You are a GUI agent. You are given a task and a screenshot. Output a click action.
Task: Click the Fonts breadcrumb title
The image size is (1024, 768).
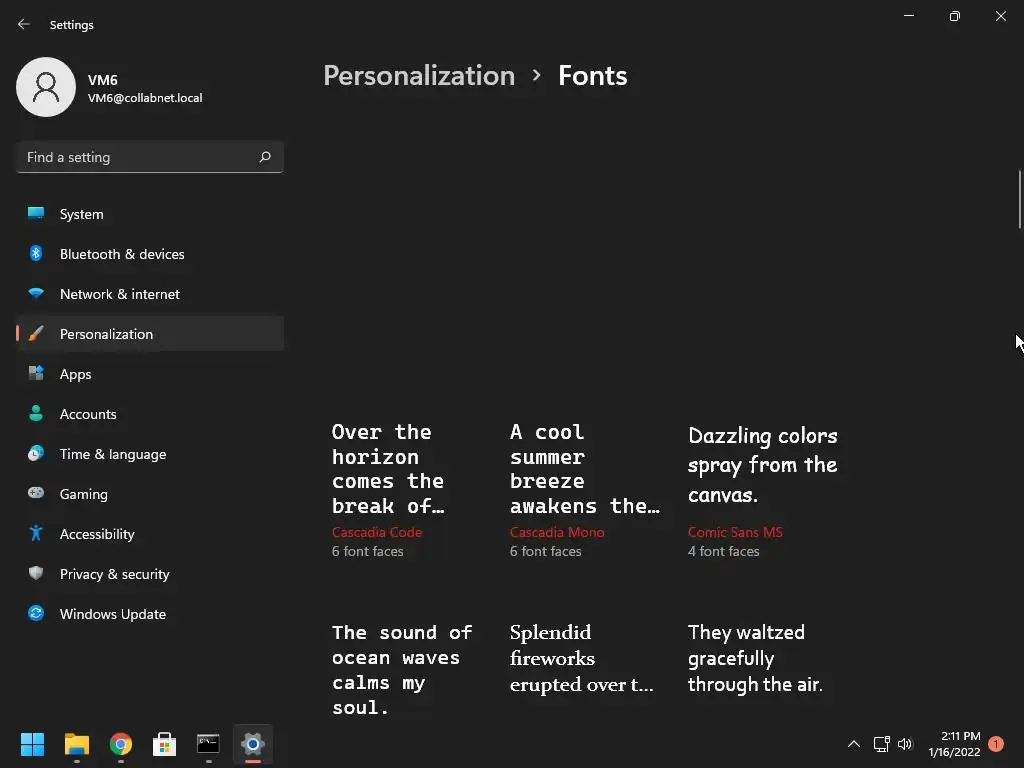[x=592, y=76]
